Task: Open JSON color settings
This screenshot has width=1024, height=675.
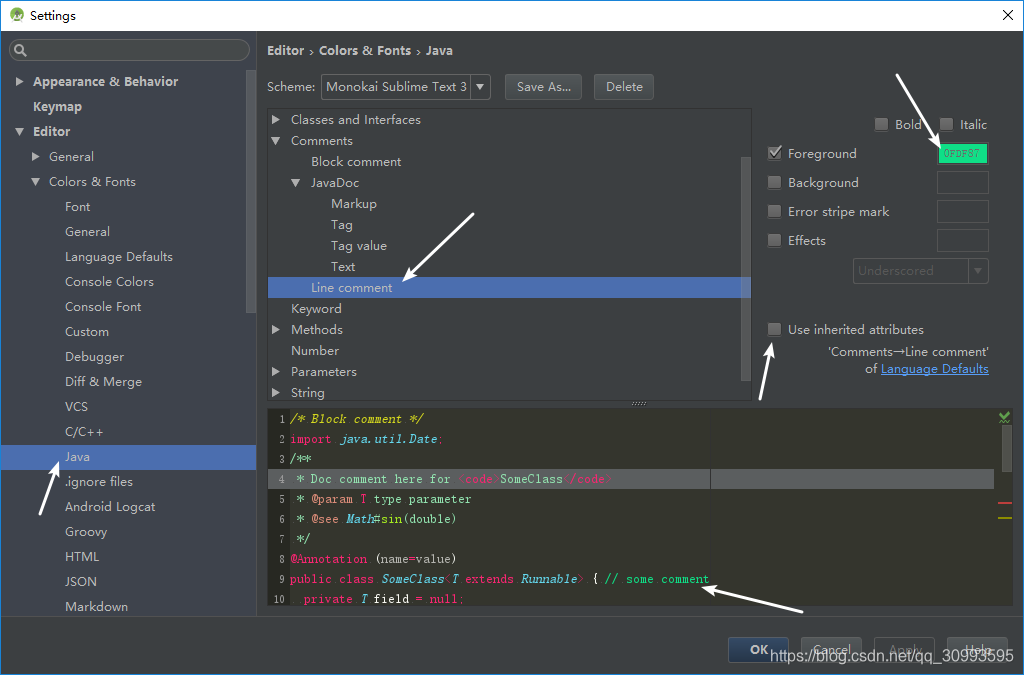Action: click(x=81, y=582)
